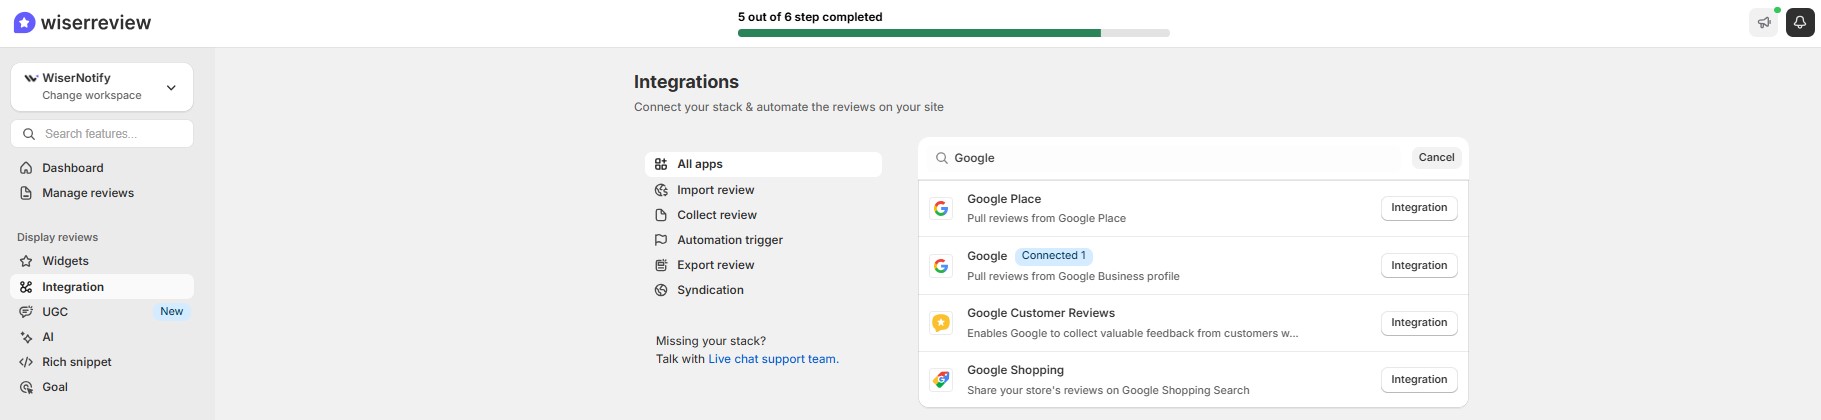
Task: Click the Widgets star icon
Action: [26, 261]
